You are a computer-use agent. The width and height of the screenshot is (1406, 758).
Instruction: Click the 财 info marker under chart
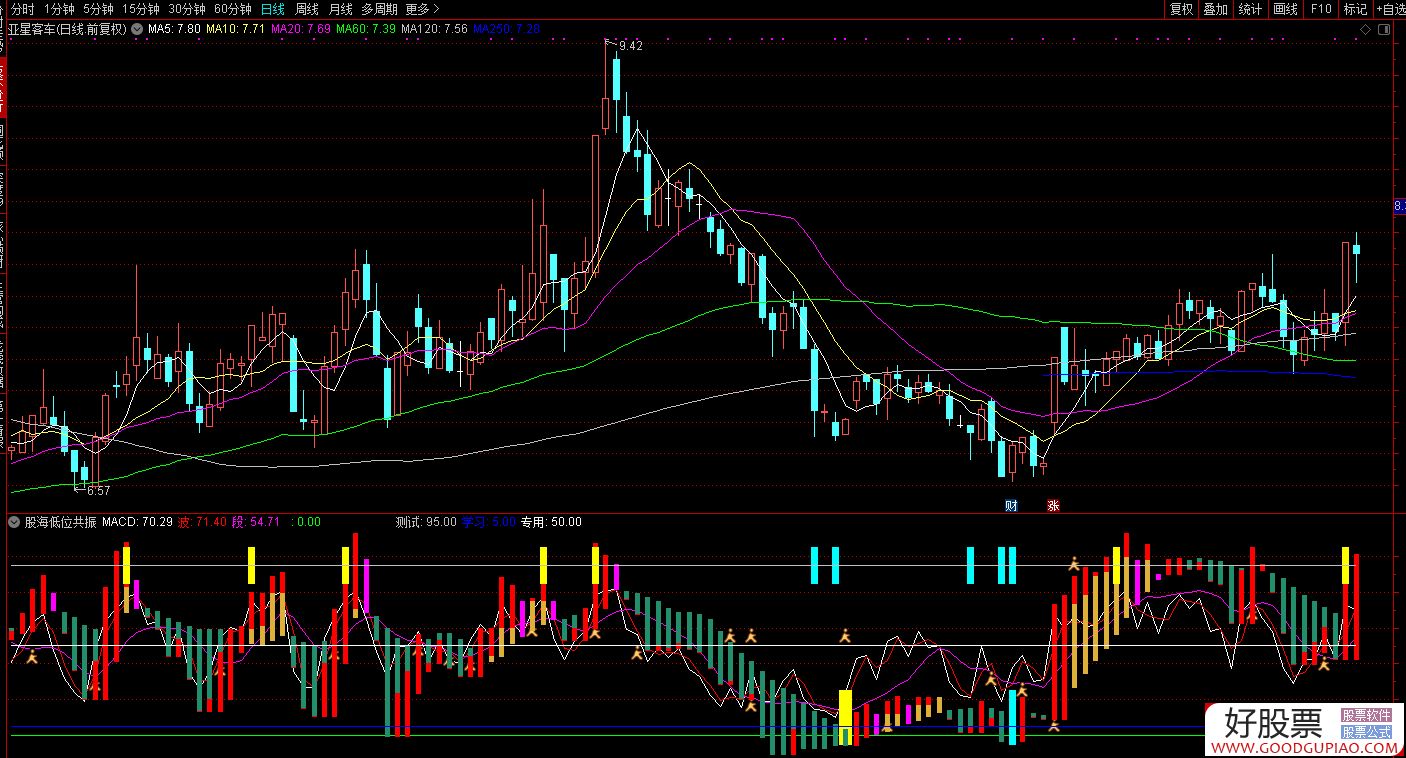(1011, 506)
